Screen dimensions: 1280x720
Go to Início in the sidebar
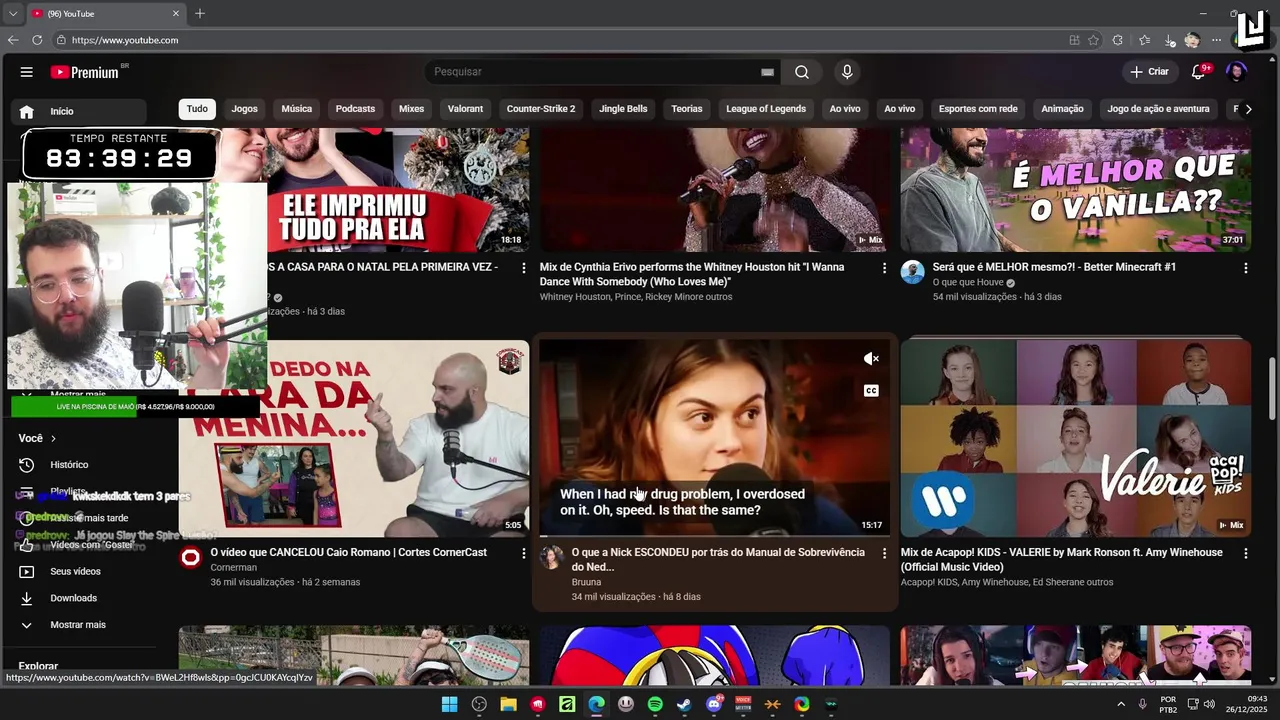click(x=80, y=111)
